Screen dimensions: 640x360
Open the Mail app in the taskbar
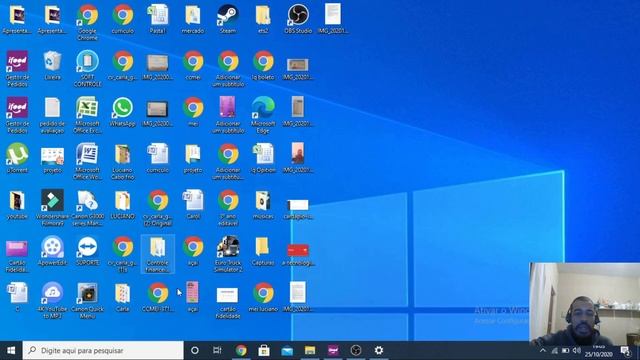[287, 350]
